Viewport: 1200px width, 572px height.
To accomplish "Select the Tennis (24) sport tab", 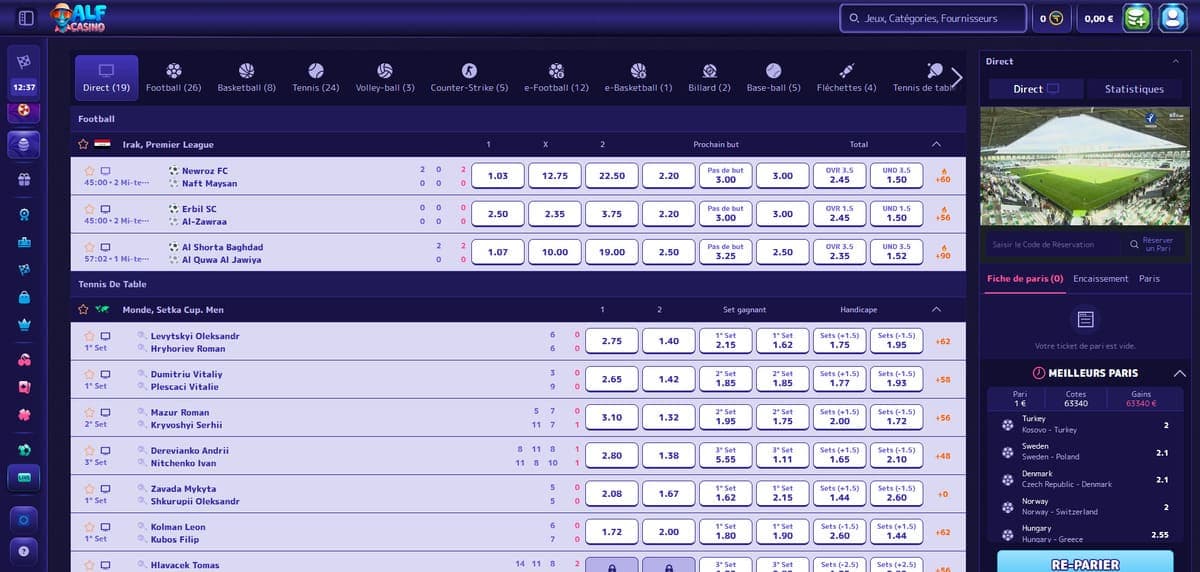I will point(315,78).
